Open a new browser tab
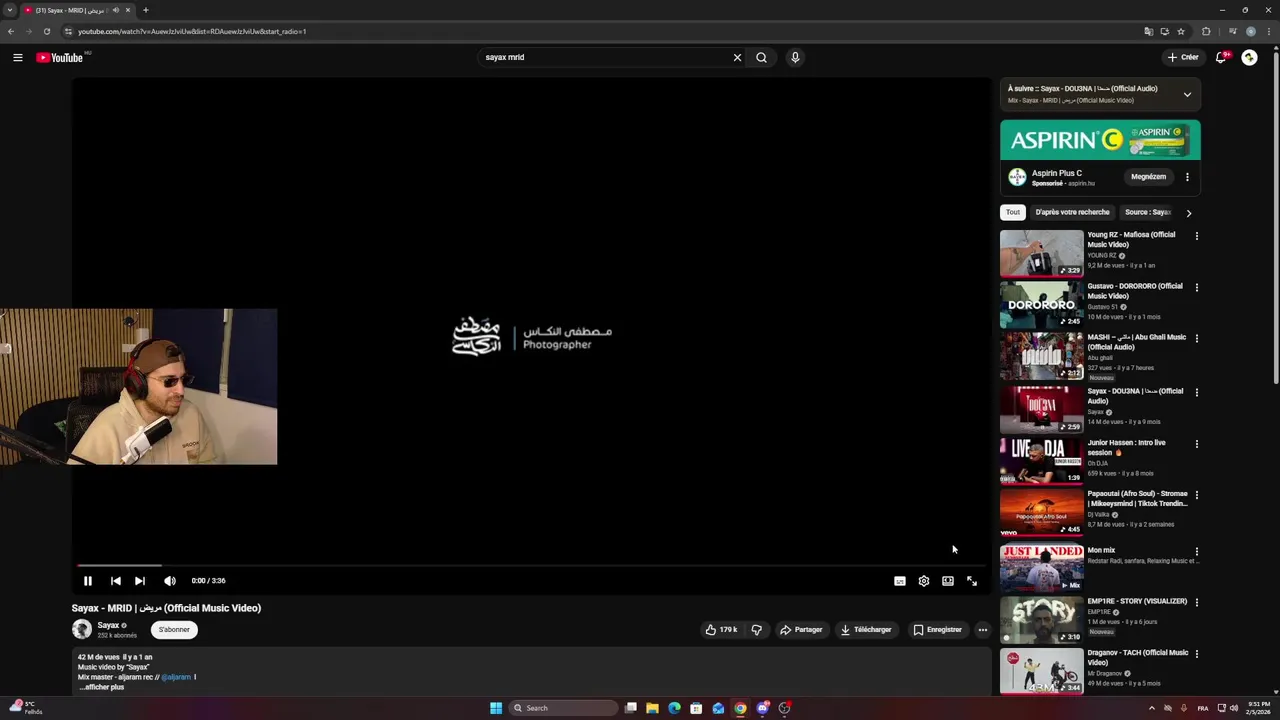1280x720 pixels. 145,10
